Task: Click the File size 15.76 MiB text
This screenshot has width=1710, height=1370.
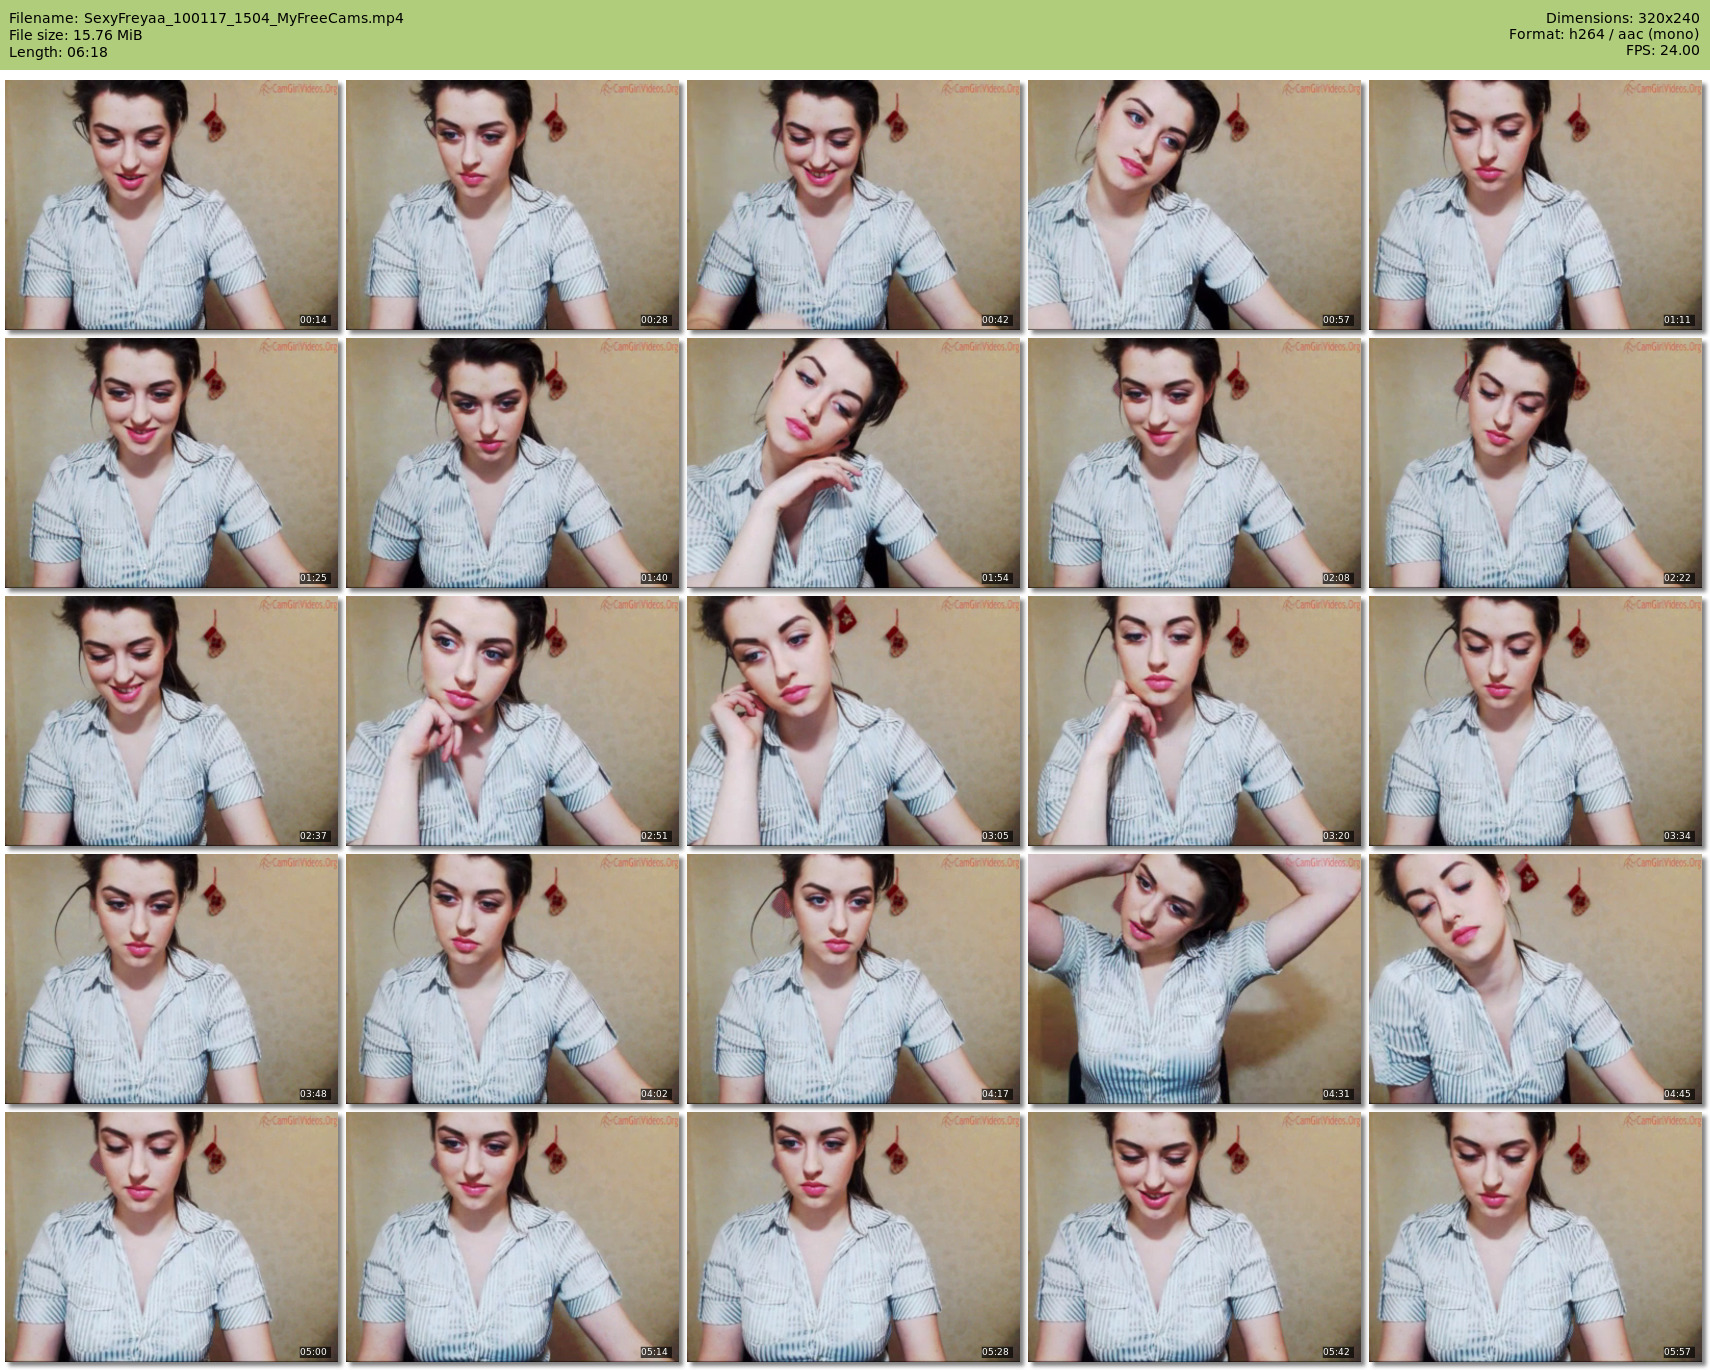Action: (76, 35)
